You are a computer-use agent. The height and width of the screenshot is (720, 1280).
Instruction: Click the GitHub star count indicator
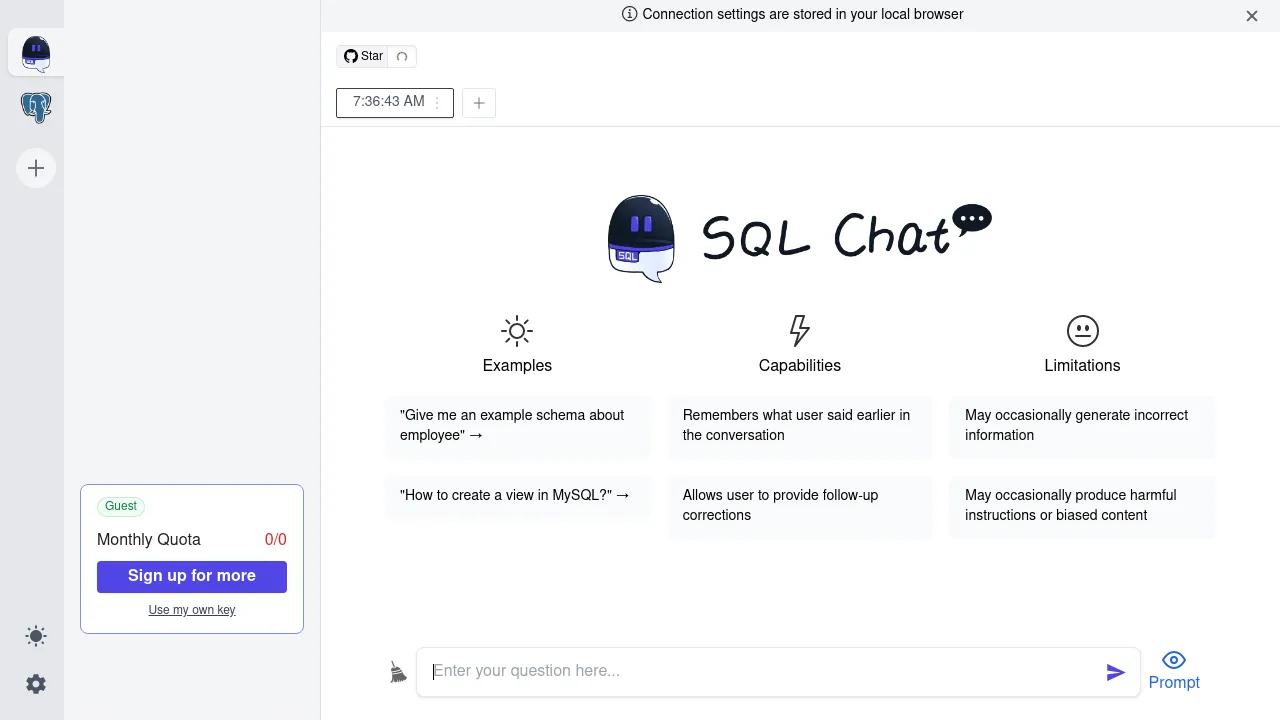click(402, 56)
